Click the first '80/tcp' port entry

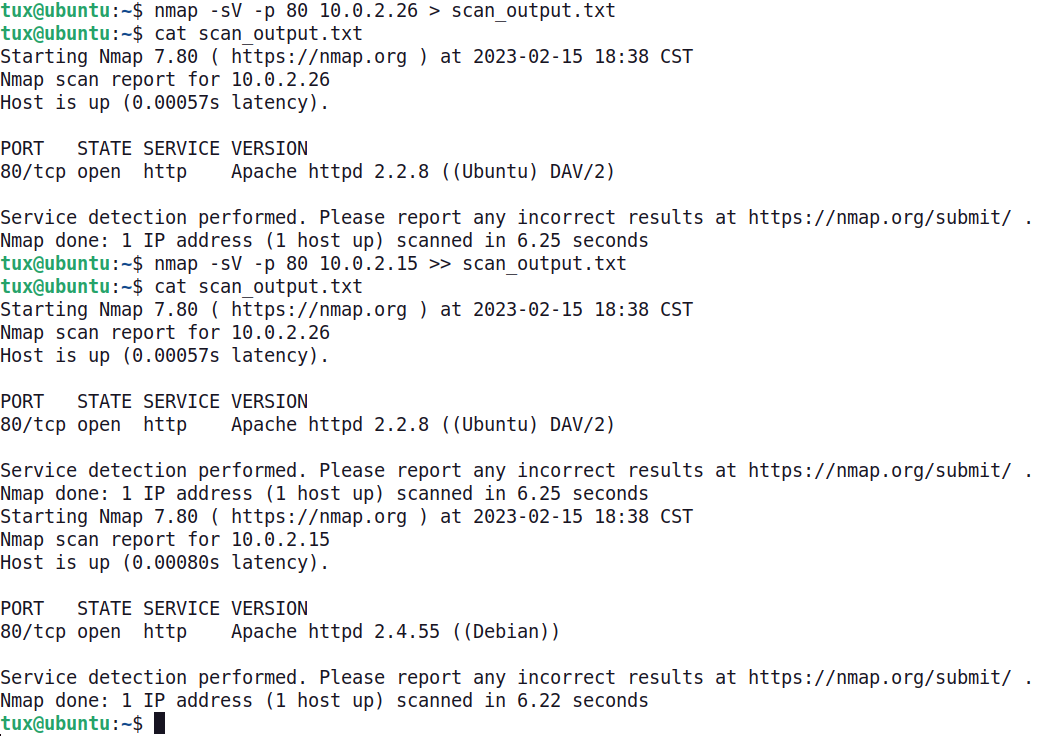(x=33, y=172)
